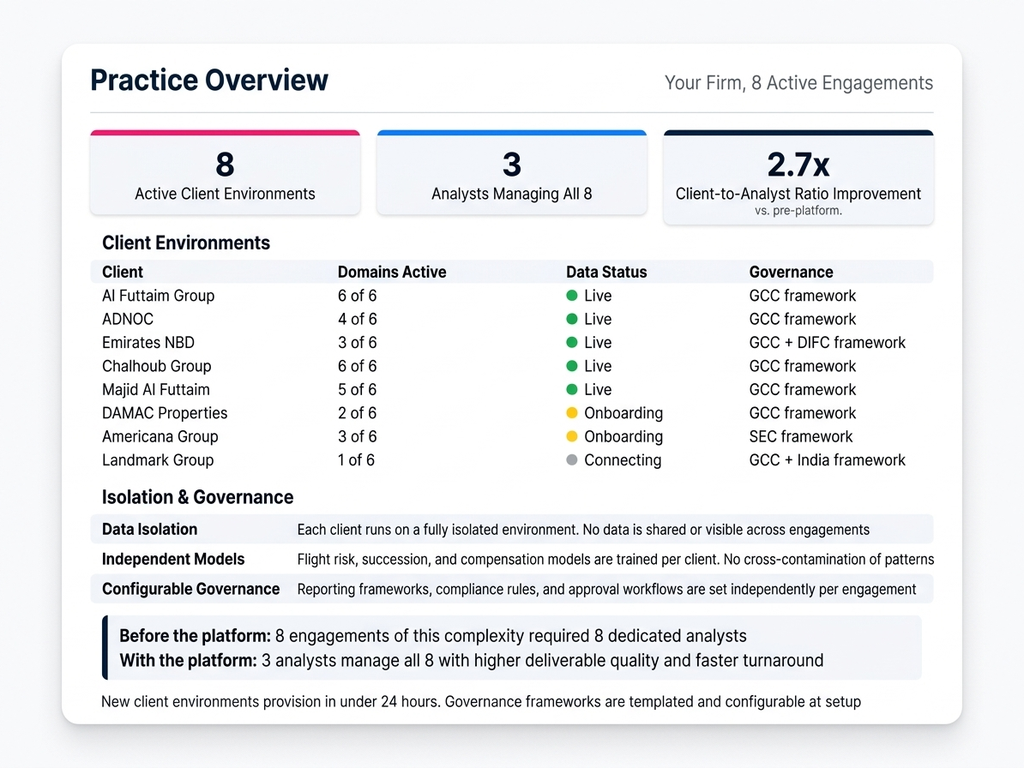
Task: Click the green status dot for Chalhoub Group
Action: coord(572,366)
